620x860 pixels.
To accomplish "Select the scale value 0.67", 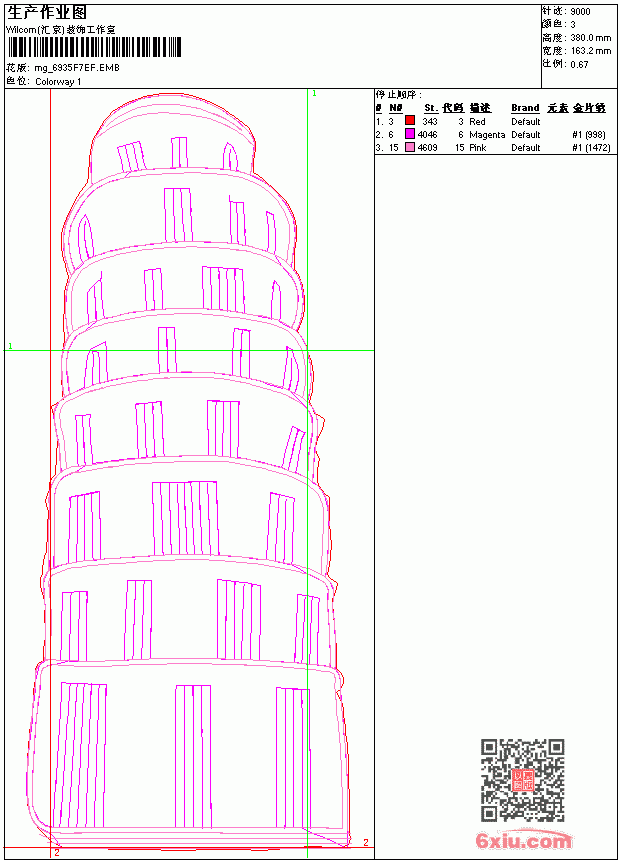I will tap(579, 64).
